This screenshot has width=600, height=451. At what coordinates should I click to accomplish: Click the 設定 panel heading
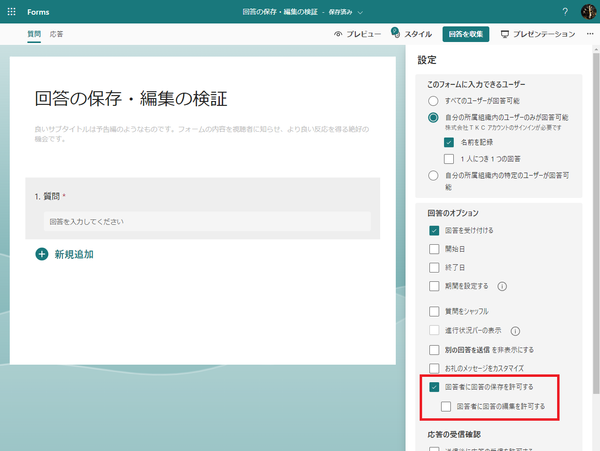pyautogui.click(x=427, y=60)
